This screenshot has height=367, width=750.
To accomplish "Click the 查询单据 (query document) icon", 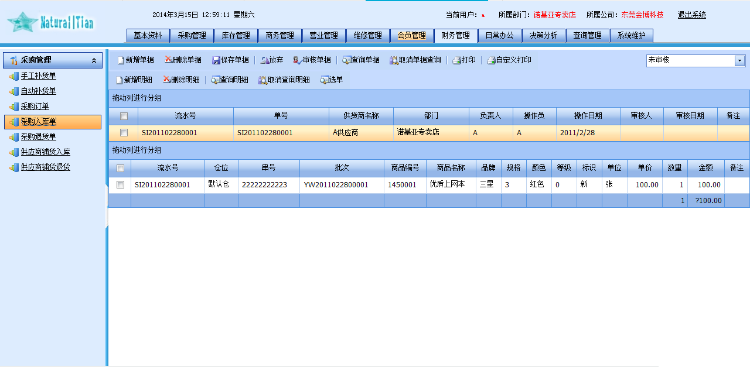I will point(346,60).
